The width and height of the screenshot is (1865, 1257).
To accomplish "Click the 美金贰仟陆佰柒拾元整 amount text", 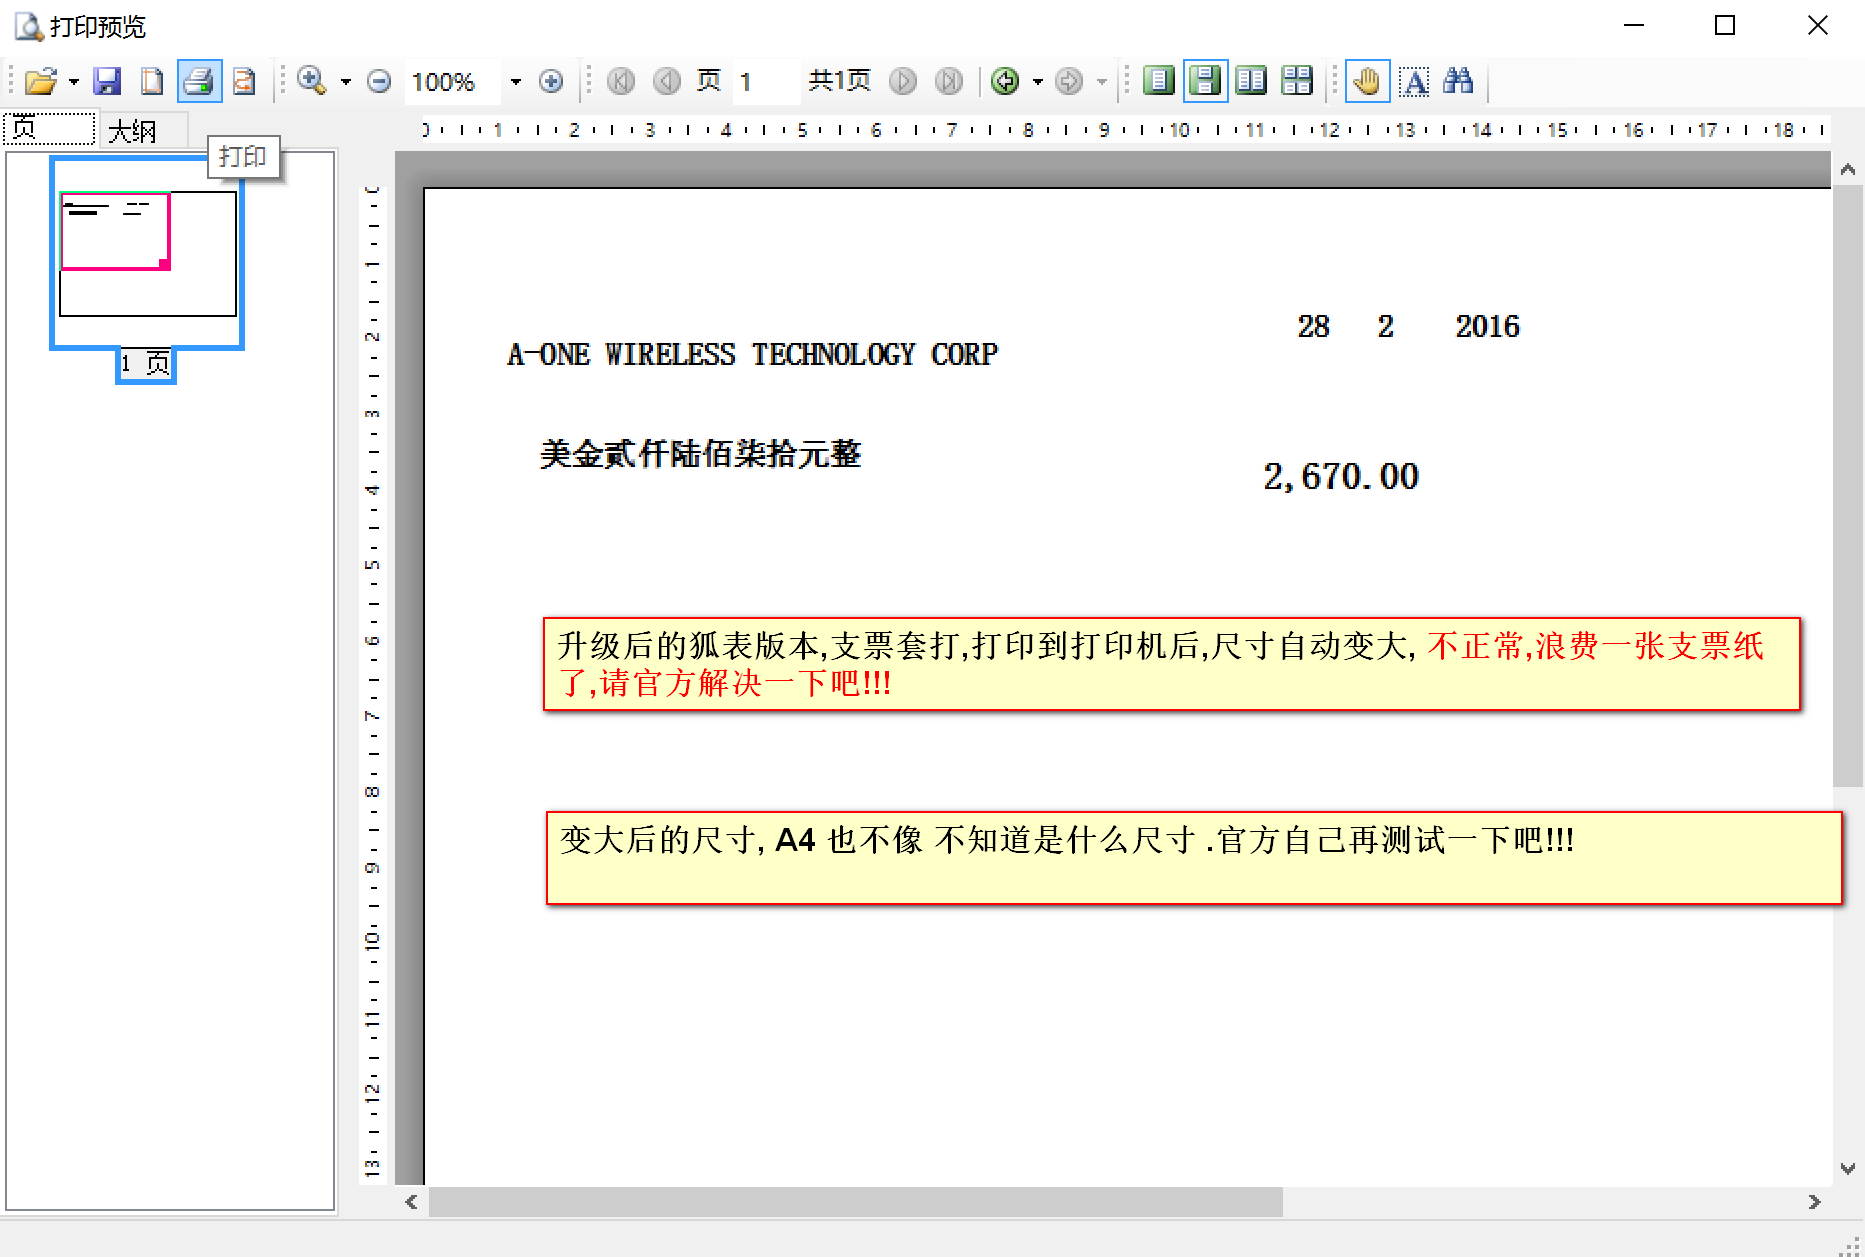I will point(700,454).
